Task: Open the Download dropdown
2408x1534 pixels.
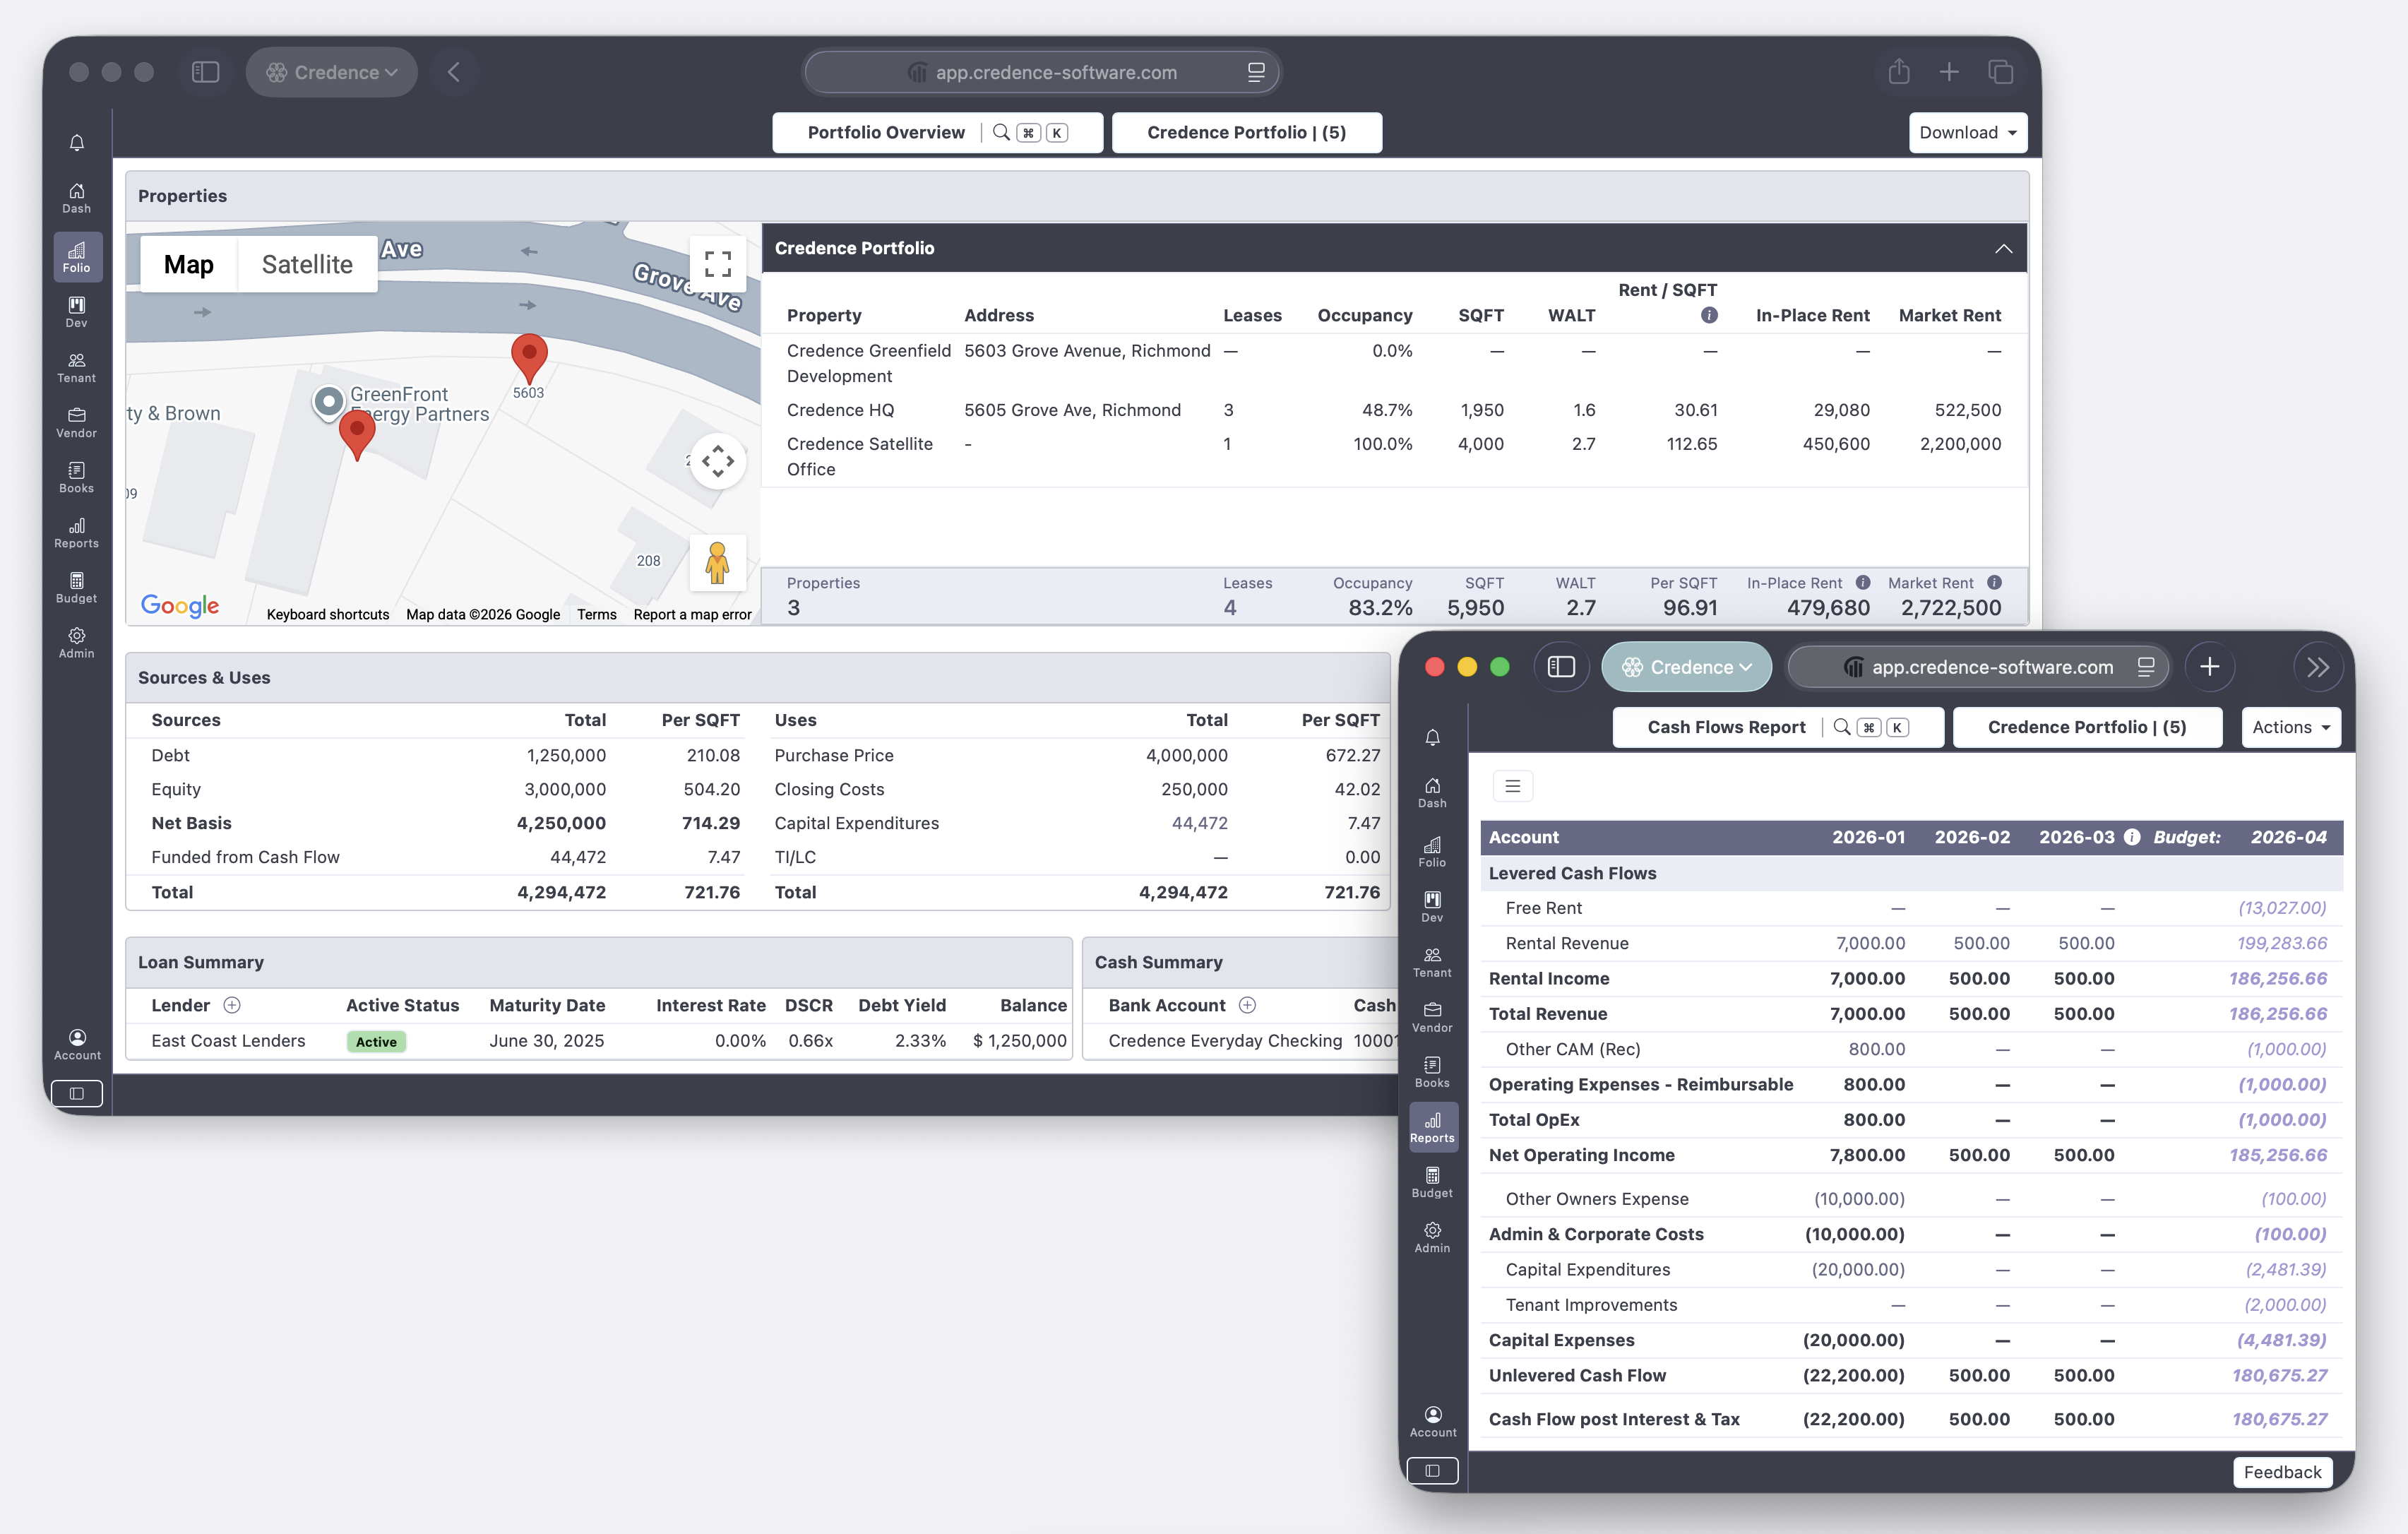Action: [x=1966, y=132]
